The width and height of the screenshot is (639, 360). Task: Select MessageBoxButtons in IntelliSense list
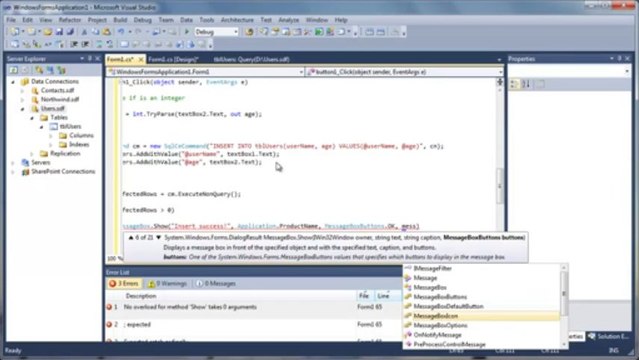(x=481, y=297)
